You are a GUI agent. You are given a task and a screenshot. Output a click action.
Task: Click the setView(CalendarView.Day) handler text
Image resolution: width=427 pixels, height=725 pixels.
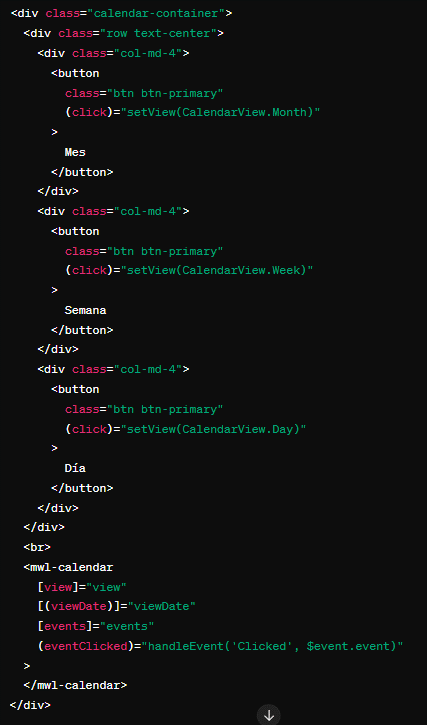(x=214, y=429)
